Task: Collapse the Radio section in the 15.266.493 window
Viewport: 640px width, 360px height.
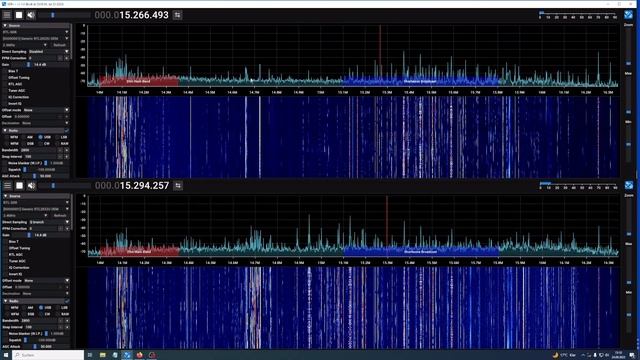Action: [x=5, y=131]
